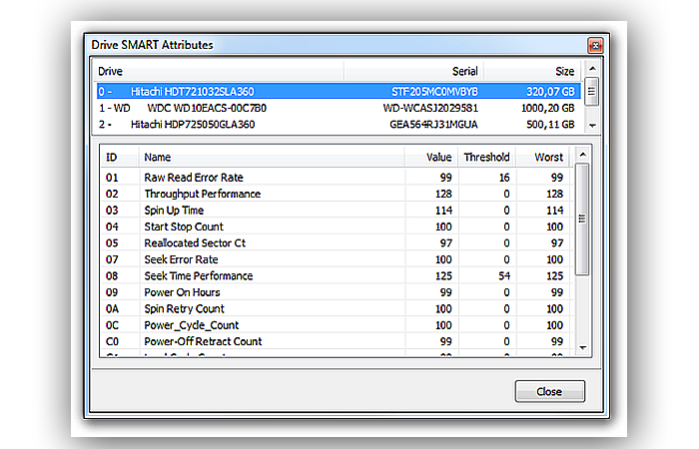Screen dimensions: 699x449
Task: Select the Hitachi HDP725050GLA360 drive row
Action: click(x=339, y=124)
